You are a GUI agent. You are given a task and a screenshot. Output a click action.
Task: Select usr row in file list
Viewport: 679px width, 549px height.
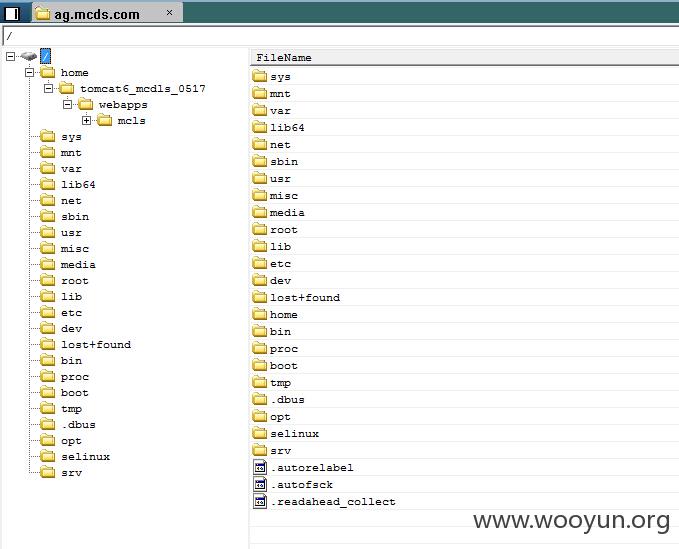(x=464, y=178)
